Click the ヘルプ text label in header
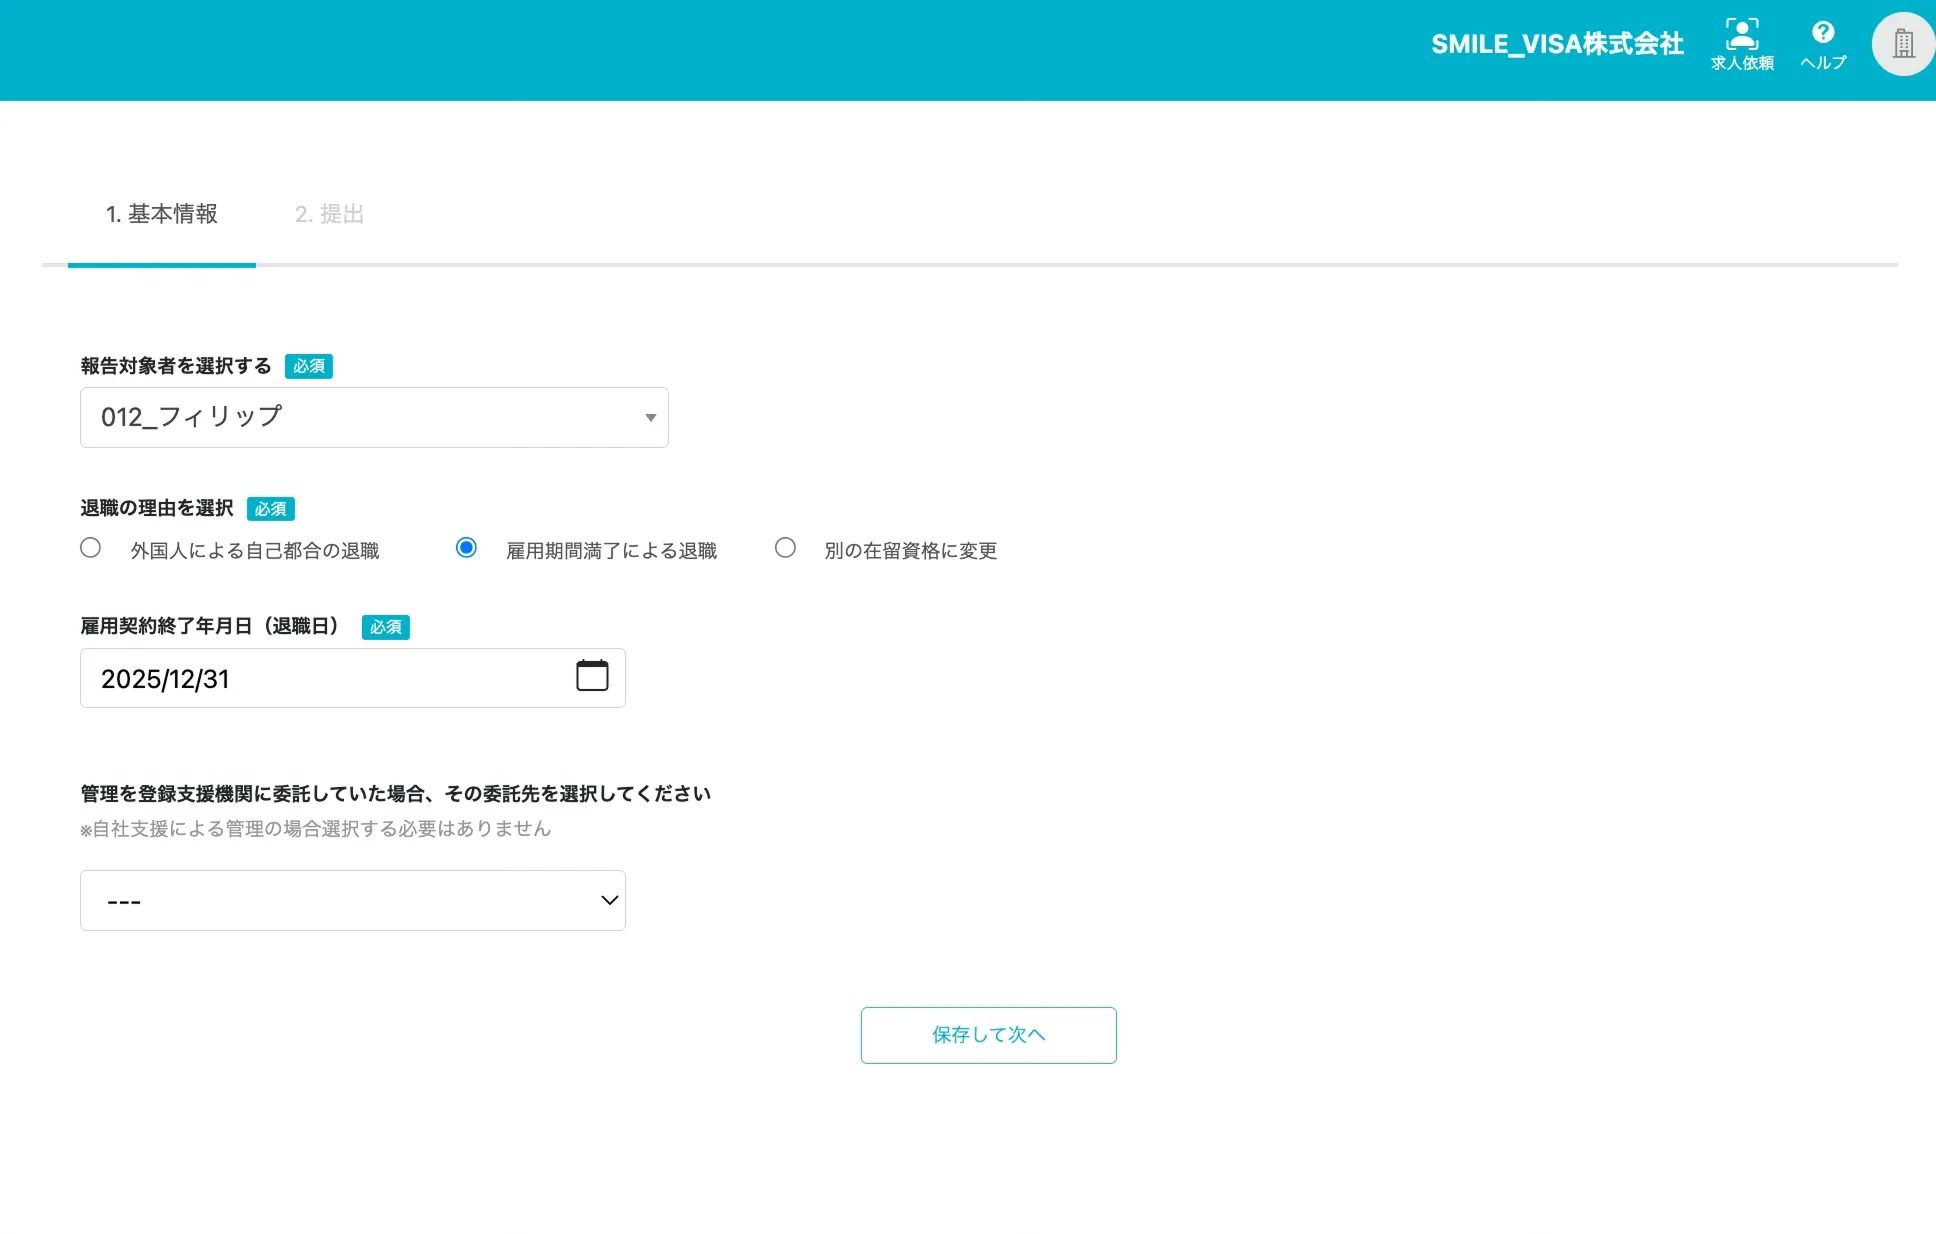This screenshot has height=1234, width=1936. pyautogui.click(x=1823, y=63)
